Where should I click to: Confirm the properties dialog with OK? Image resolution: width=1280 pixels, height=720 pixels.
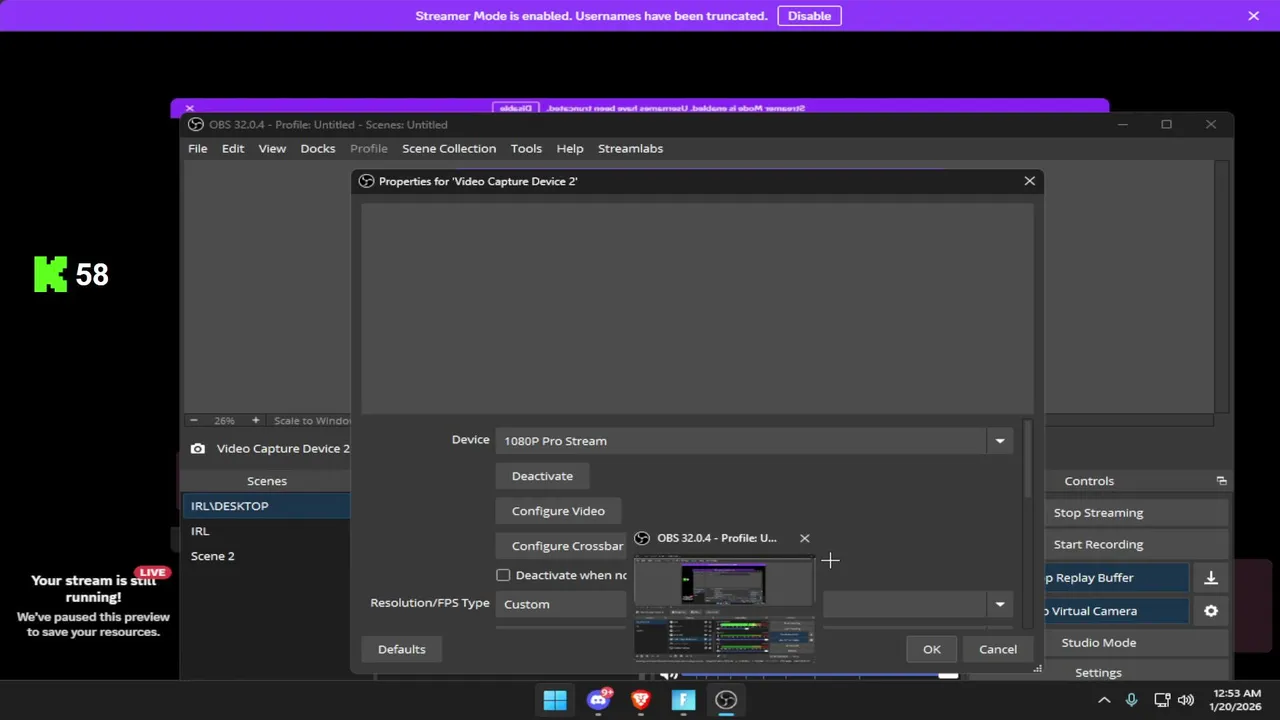click(931, 649)
